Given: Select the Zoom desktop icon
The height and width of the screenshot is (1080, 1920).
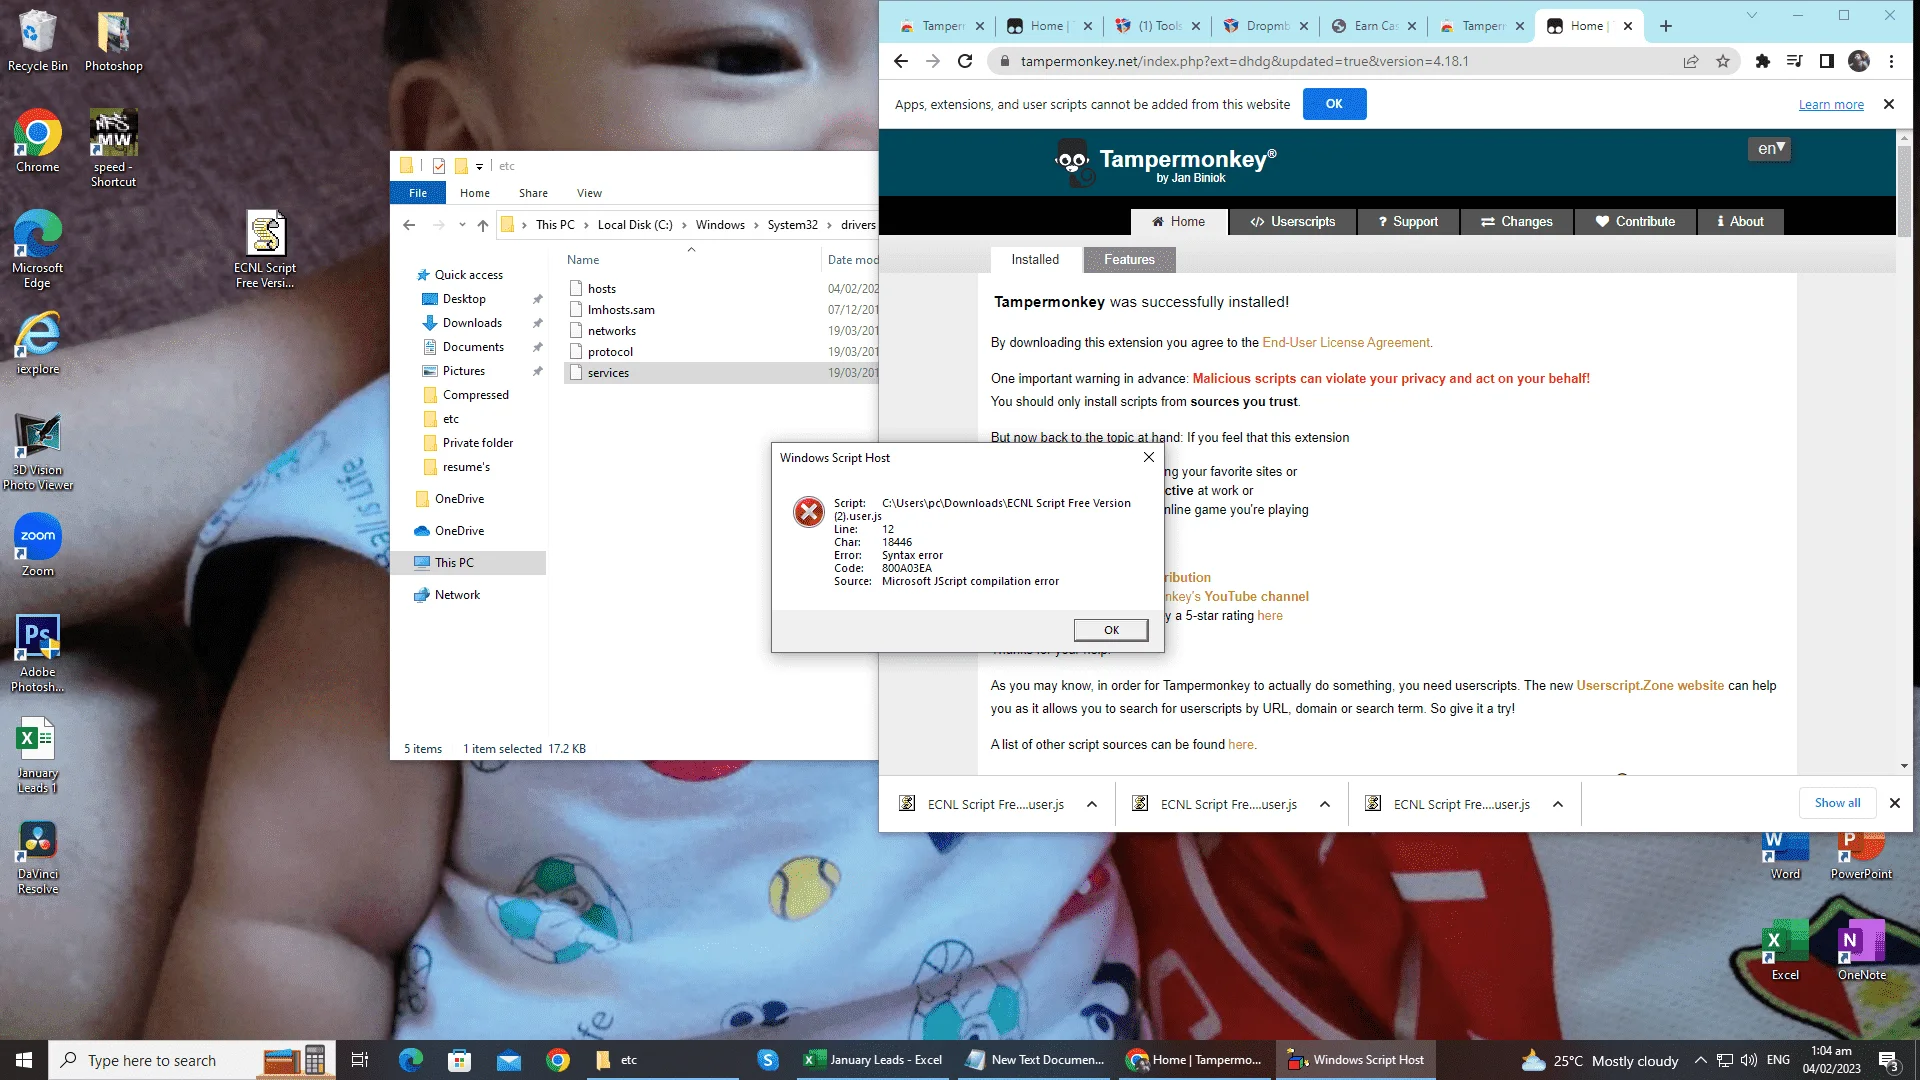Looking at the screenshot, I should click(37, 546).
